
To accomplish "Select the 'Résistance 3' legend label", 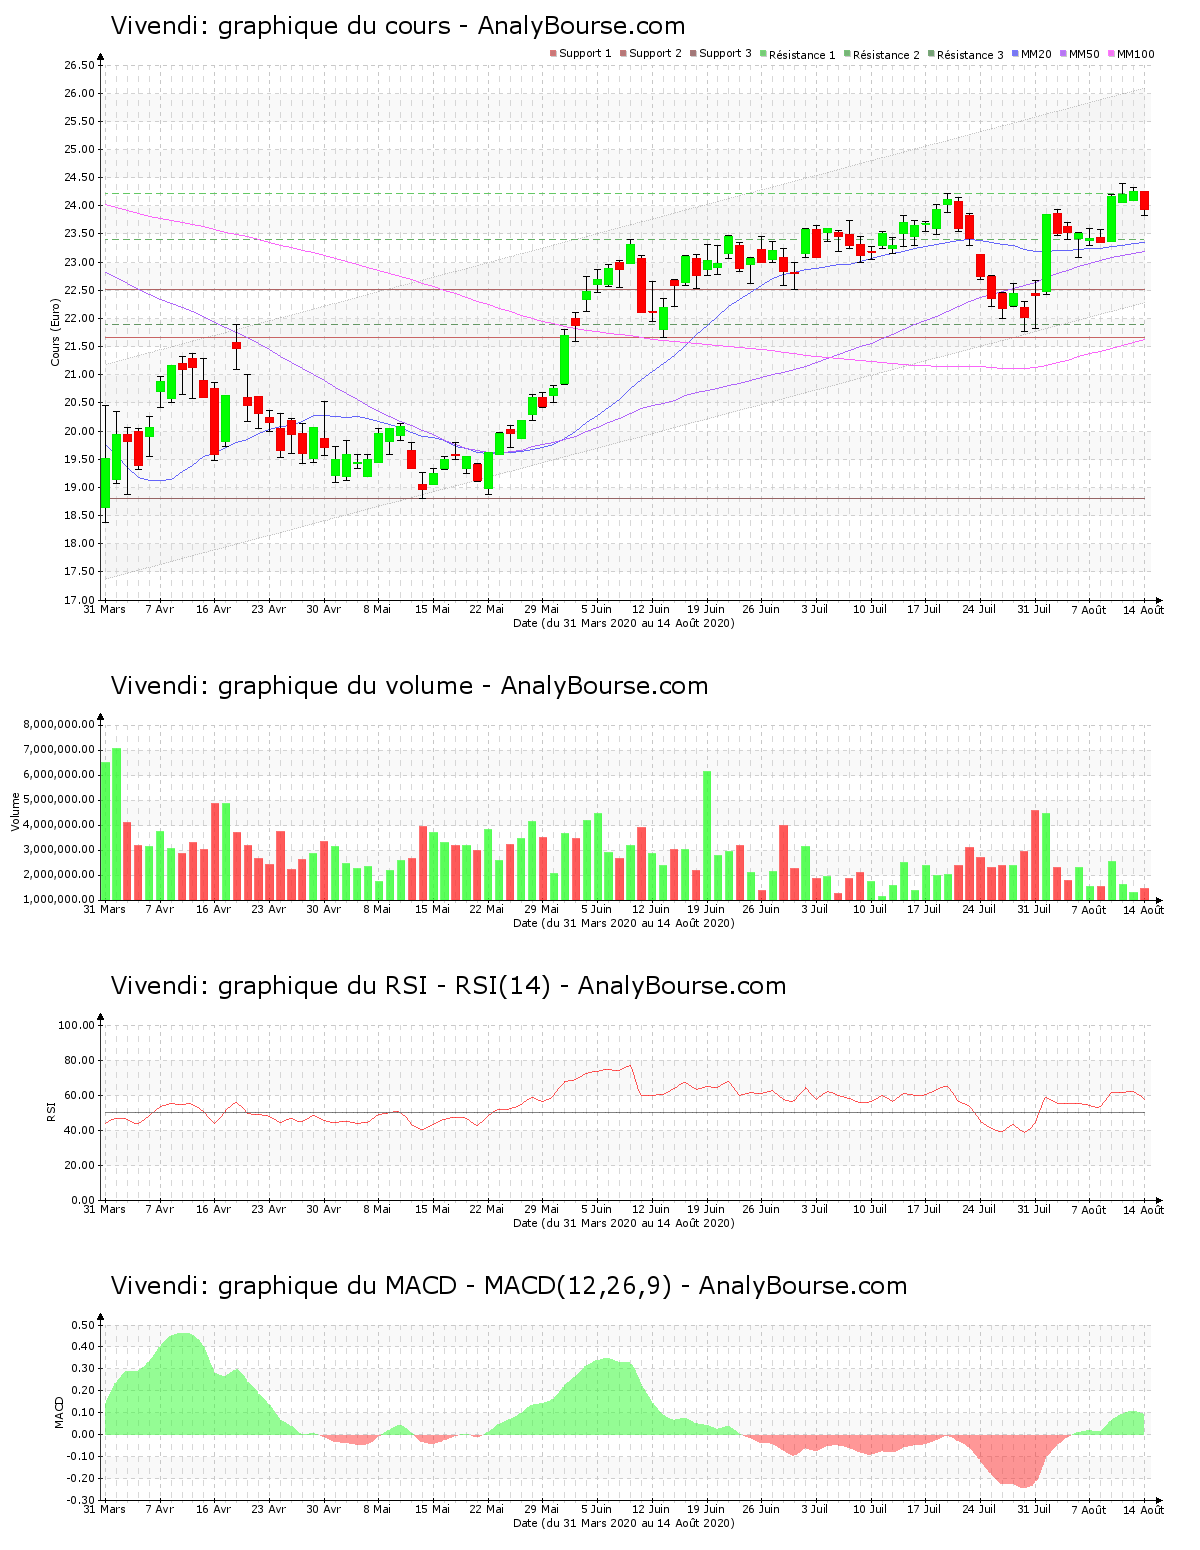I will (x=970, y=55).
